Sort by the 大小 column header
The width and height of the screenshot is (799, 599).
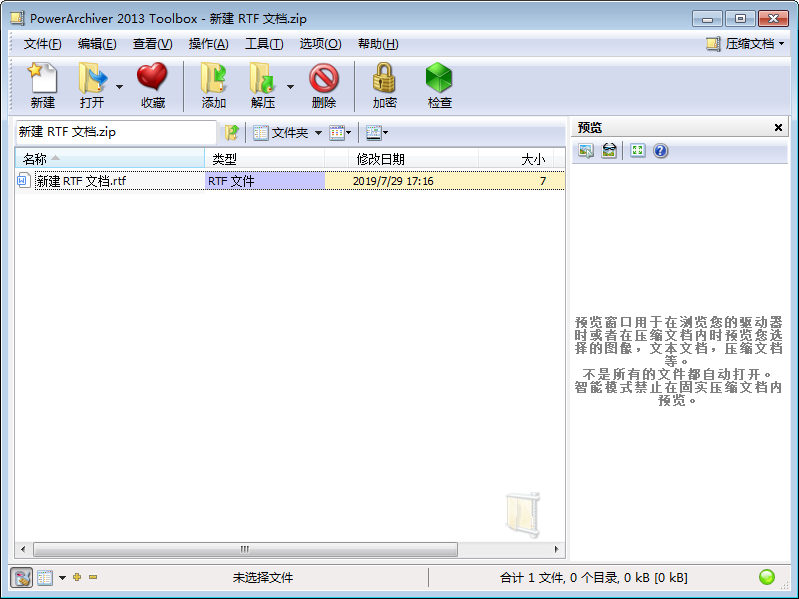pyautogui.click(x=516, y=159)
